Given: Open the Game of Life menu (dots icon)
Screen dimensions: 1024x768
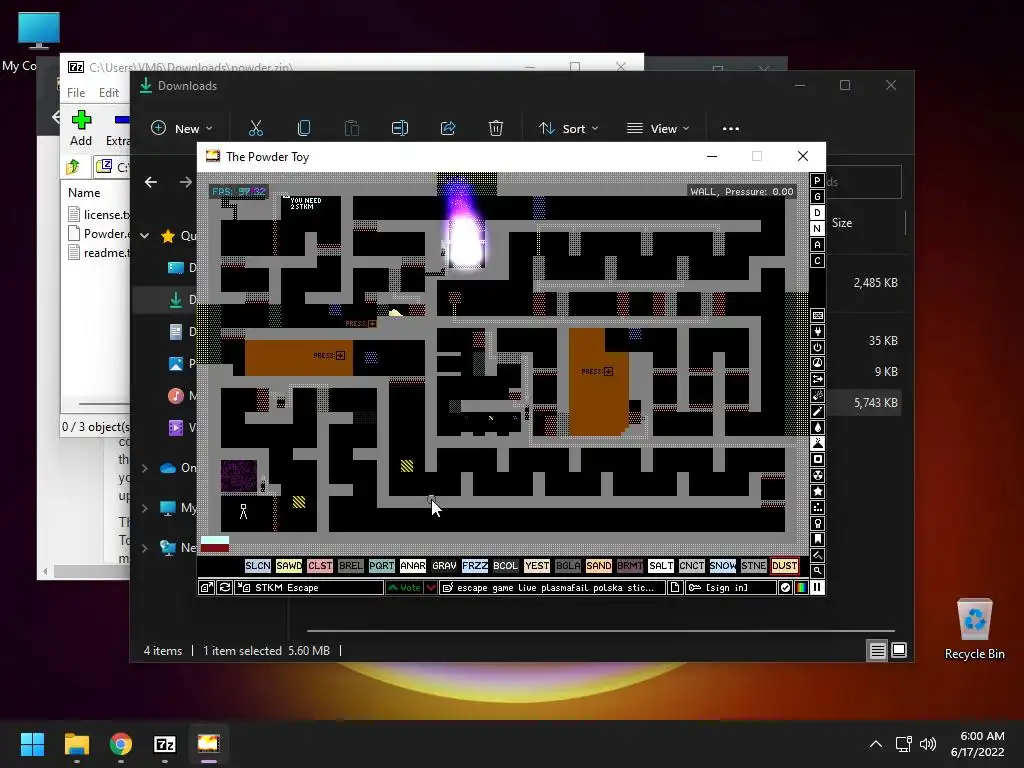Looking at the screenshot, I should [x=817, y=507].
